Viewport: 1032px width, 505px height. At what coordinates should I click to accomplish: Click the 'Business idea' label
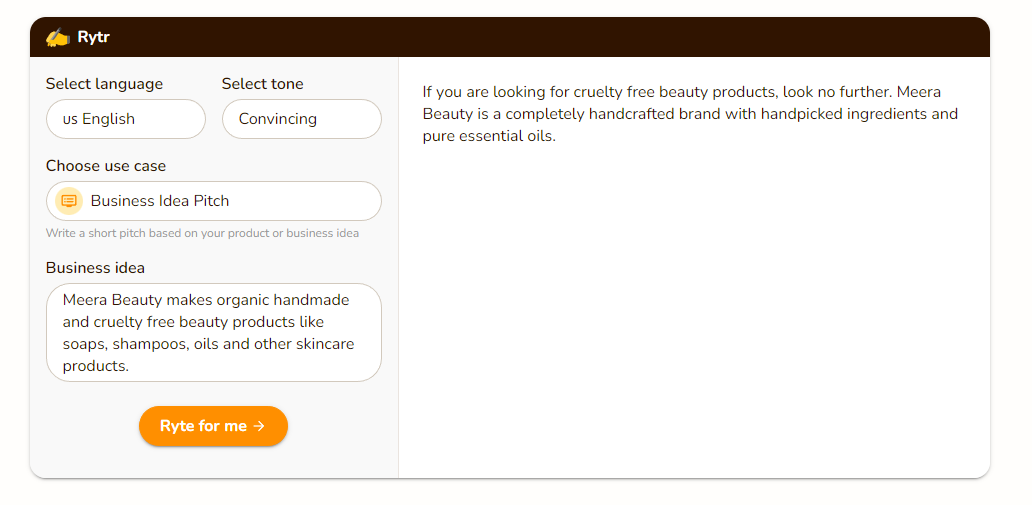[x=95, y=268]
